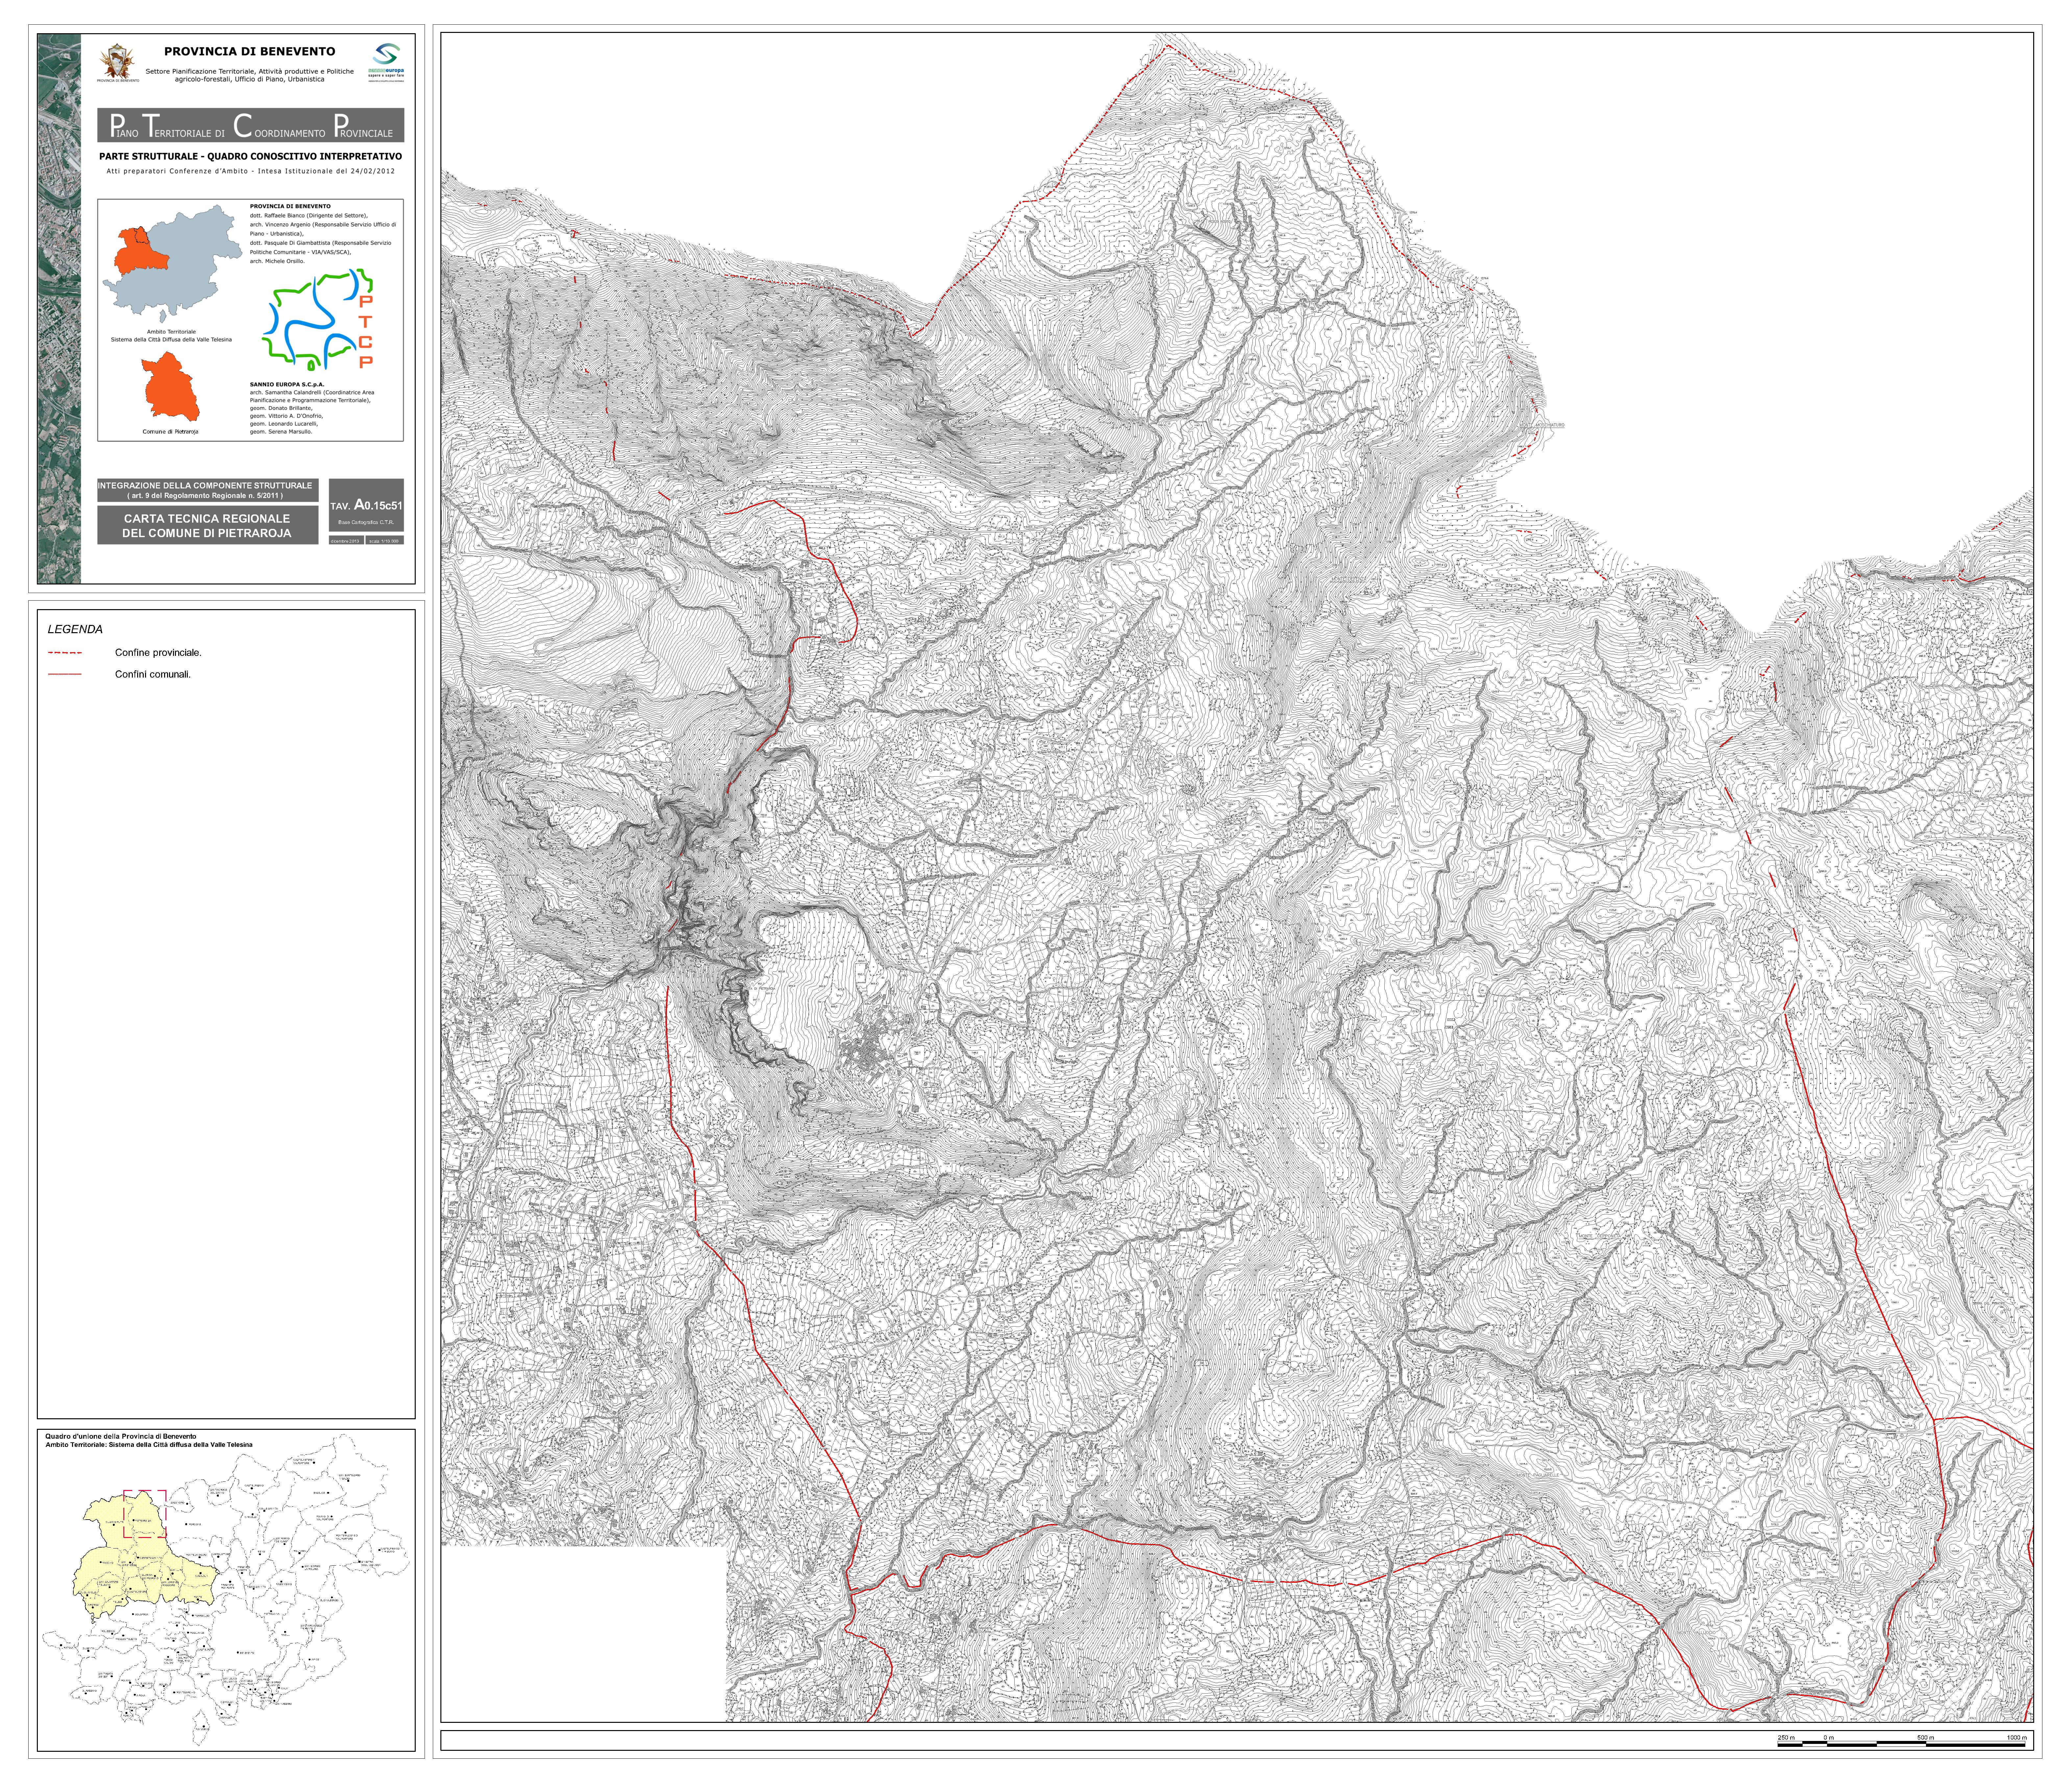
Task: Click the dashed red Confine provinciale legend symbol
Action: (65, 653)
